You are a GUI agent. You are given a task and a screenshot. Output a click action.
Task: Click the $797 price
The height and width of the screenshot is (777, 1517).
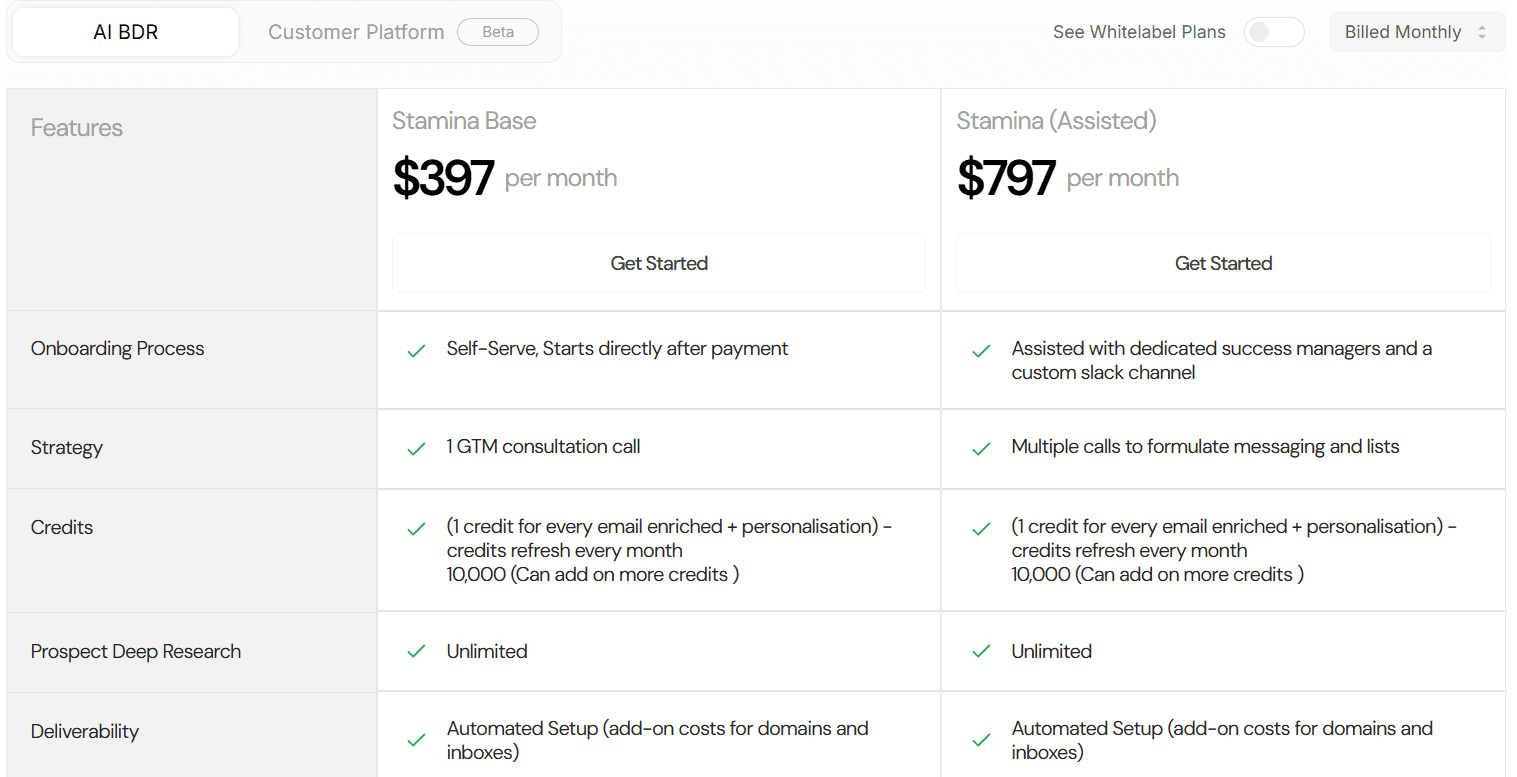1006,178
